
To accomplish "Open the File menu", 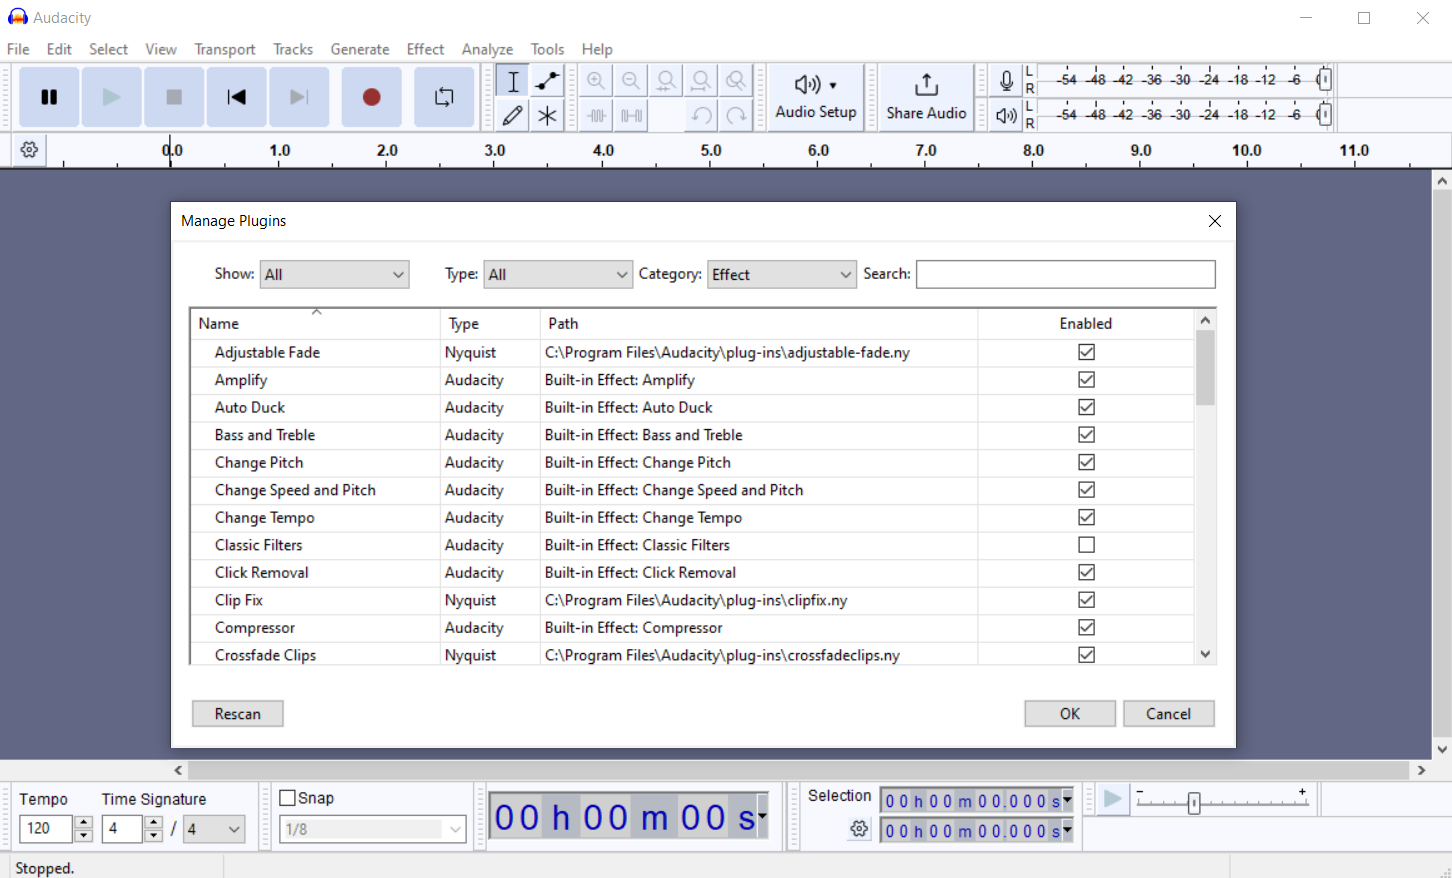I will point(18,49).
